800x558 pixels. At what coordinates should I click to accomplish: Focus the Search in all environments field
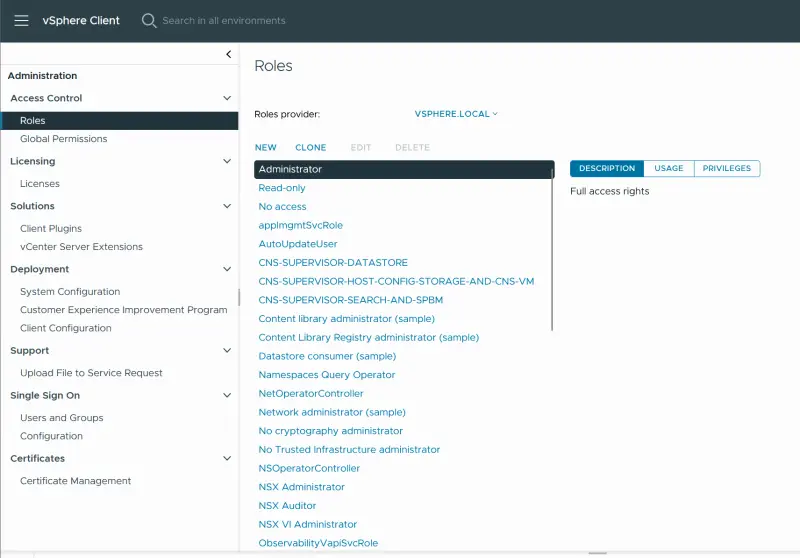tap(223, 20)
